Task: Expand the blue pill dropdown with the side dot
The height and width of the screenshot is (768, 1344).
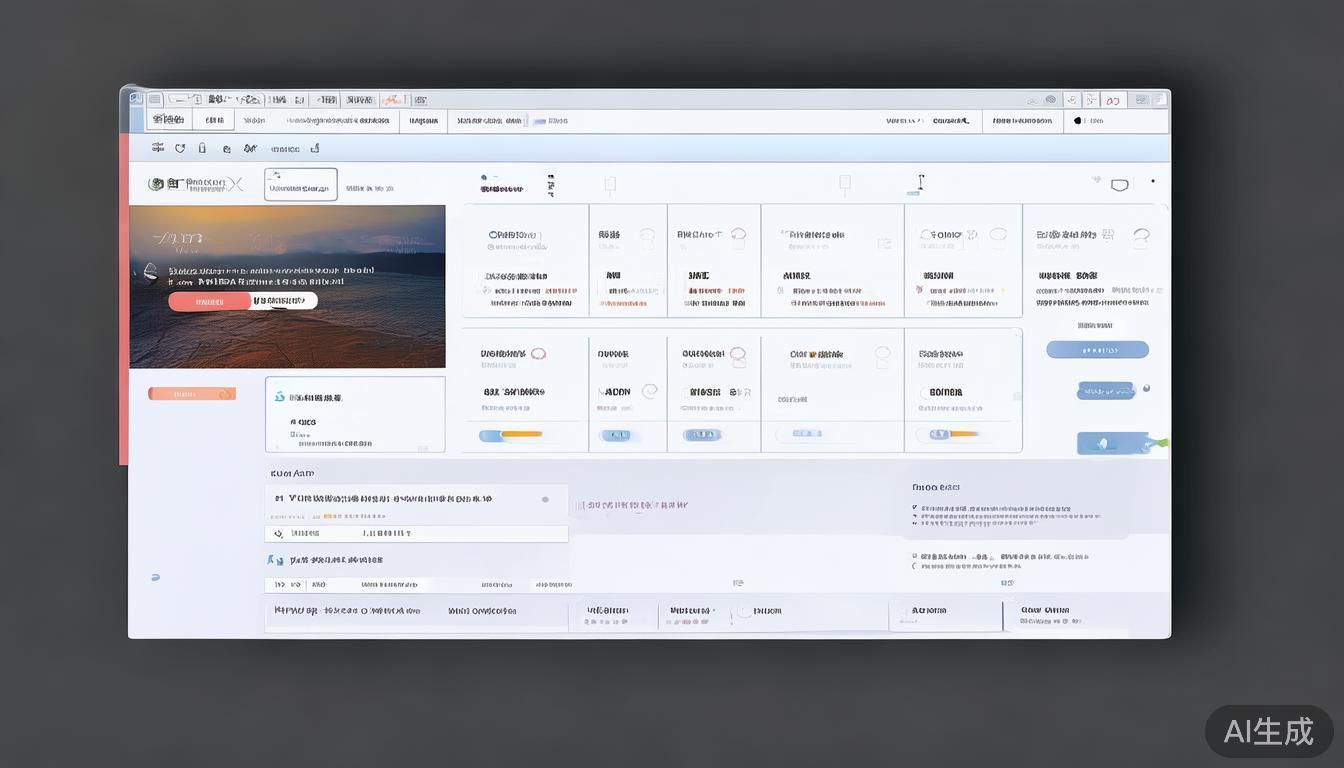Action: pyautogui.click(x=1105, y=391)
